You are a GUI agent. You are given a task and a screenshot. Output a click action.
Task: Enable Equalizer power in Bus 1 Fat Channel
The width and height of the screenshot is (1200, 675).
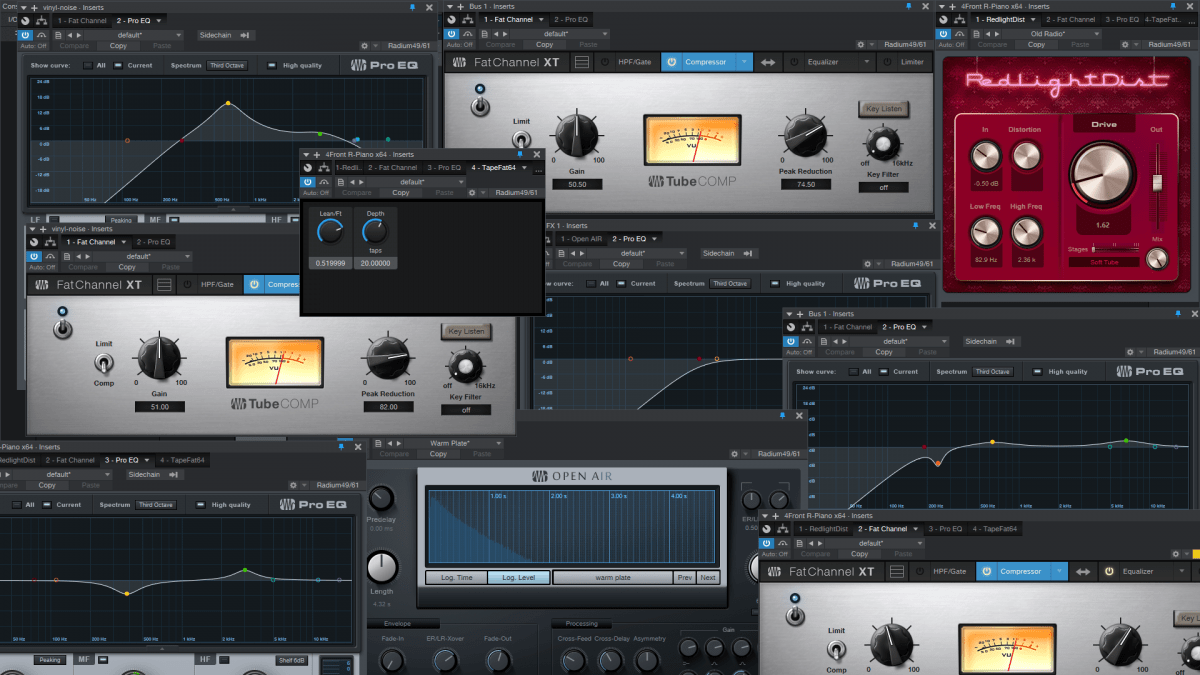click(793, 62)
